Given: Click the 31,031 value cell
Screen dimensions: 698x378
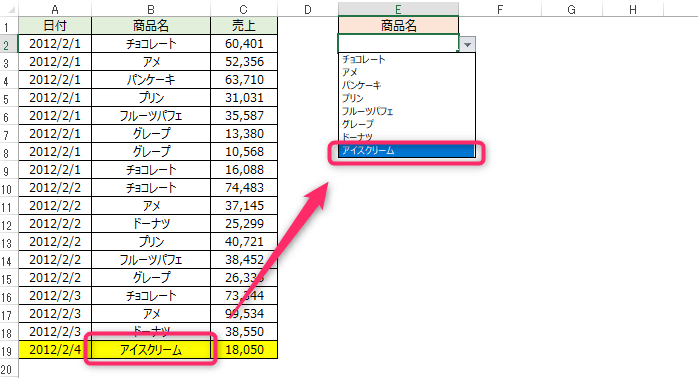Looking at the screenshot, I should point(243,98).
